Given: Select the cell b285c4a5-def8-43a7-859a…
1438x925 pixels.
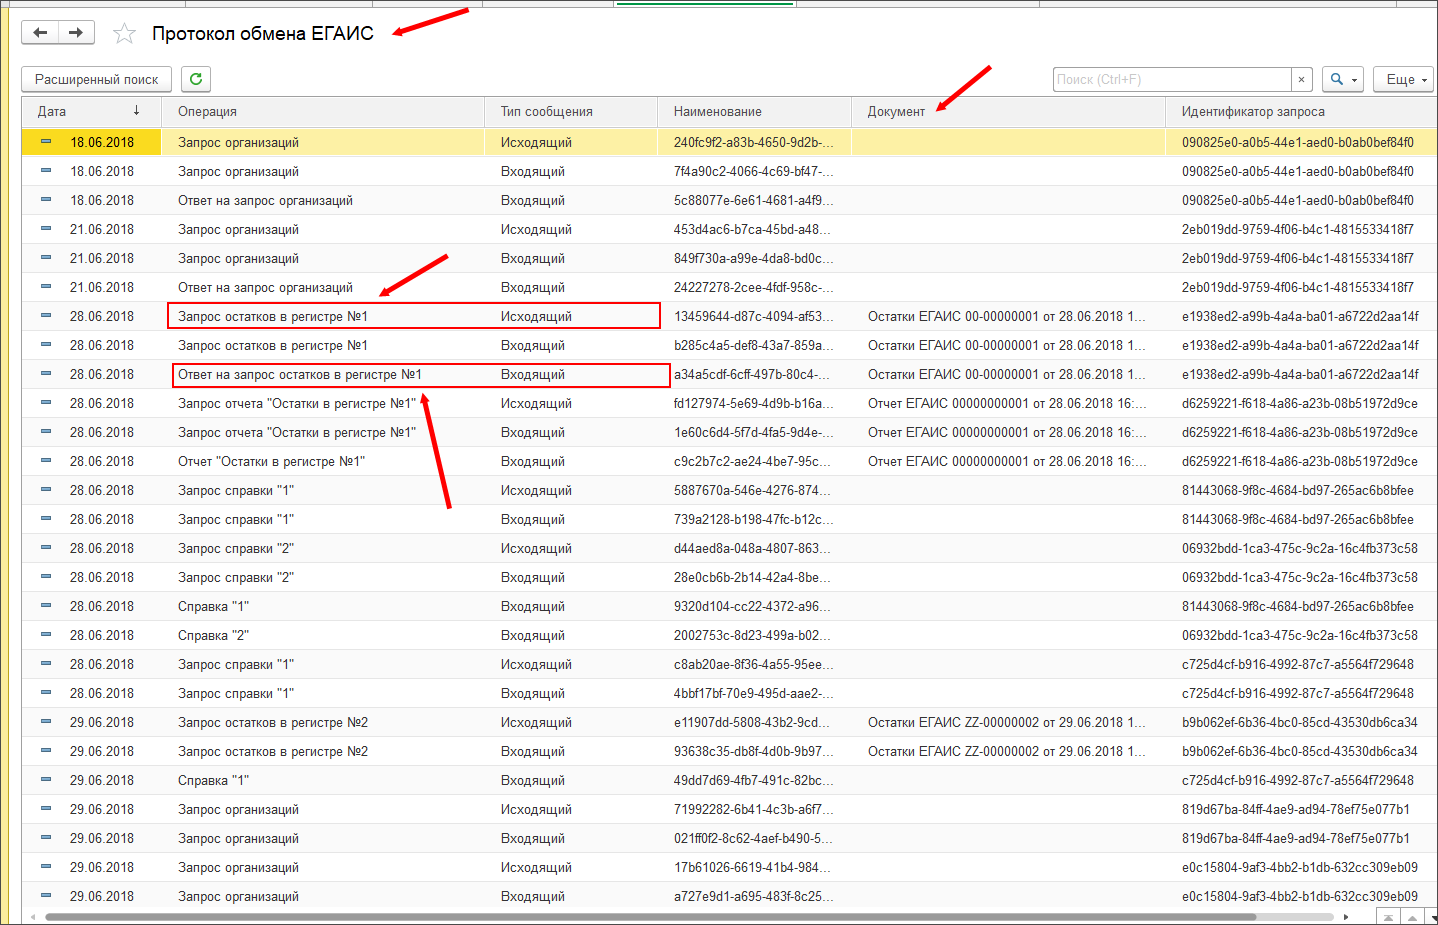Looking at the screenshot, I should 754,345.
